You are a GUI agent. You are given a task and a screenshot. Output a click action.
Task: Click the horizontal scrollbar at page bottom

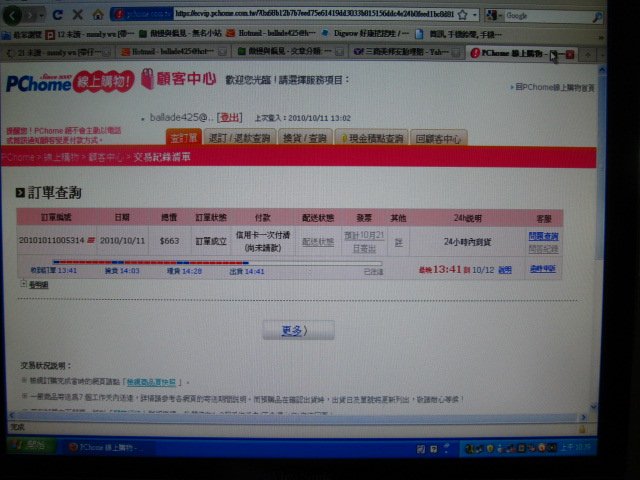coord(297,417)
